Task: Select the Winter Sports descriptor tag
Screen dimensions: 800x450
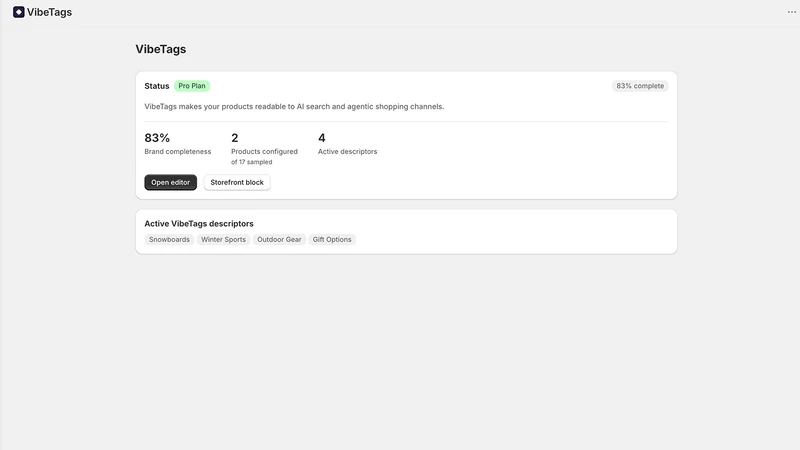Action: [x=223, y=239]
